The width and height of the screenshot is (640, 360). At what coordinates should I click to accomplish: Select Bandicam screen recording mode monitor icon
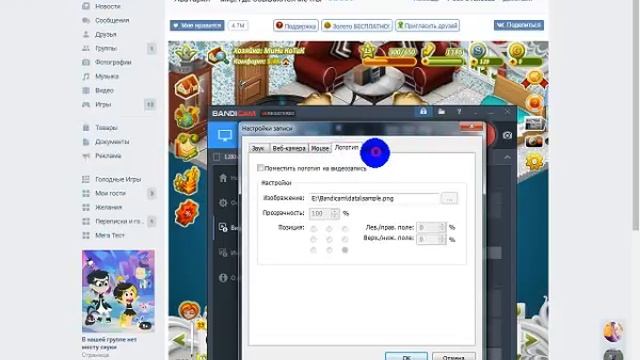pos(224,135)
